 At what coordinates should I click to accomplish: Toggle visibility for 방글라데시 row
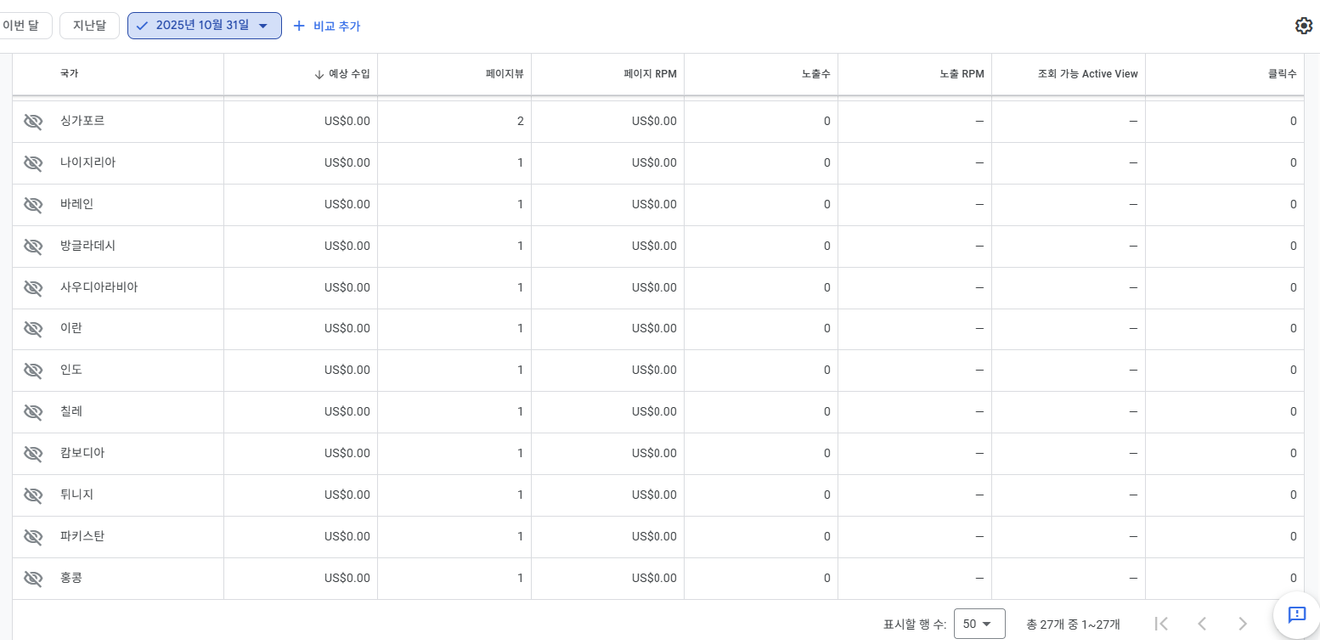coord(33,246)
